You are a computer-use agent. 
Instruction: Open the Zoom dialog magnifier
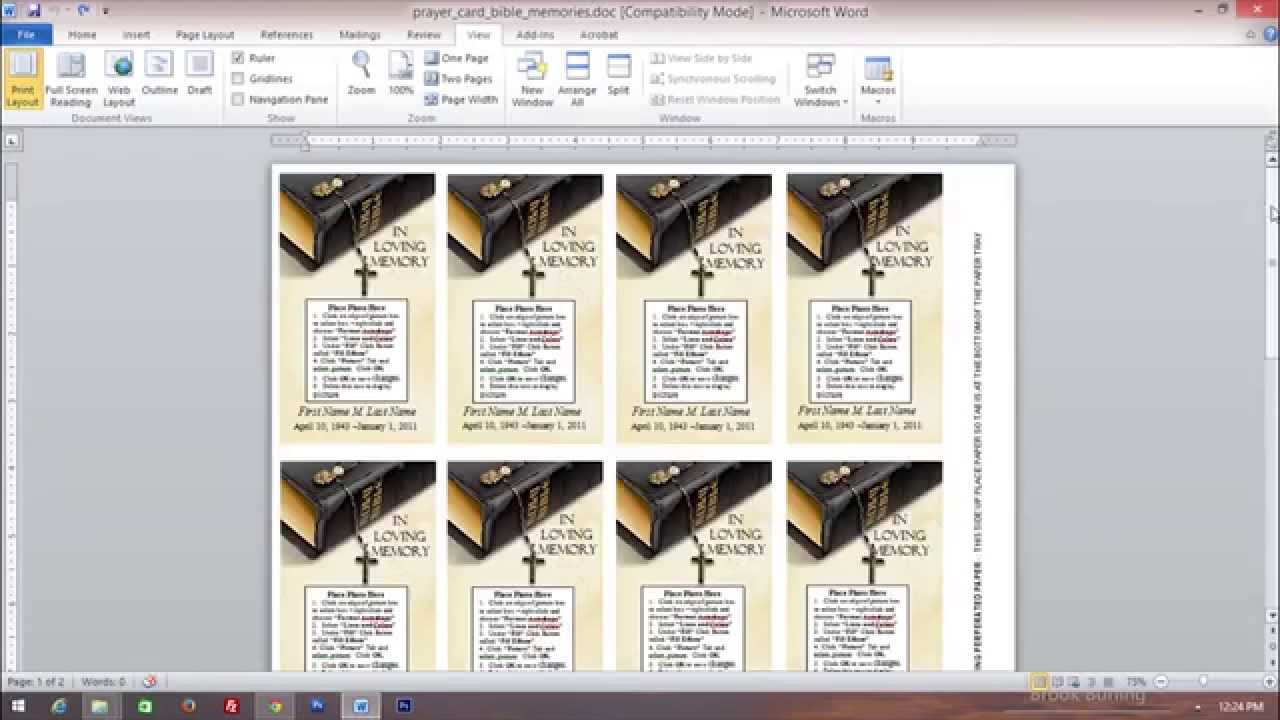[361, 74]
